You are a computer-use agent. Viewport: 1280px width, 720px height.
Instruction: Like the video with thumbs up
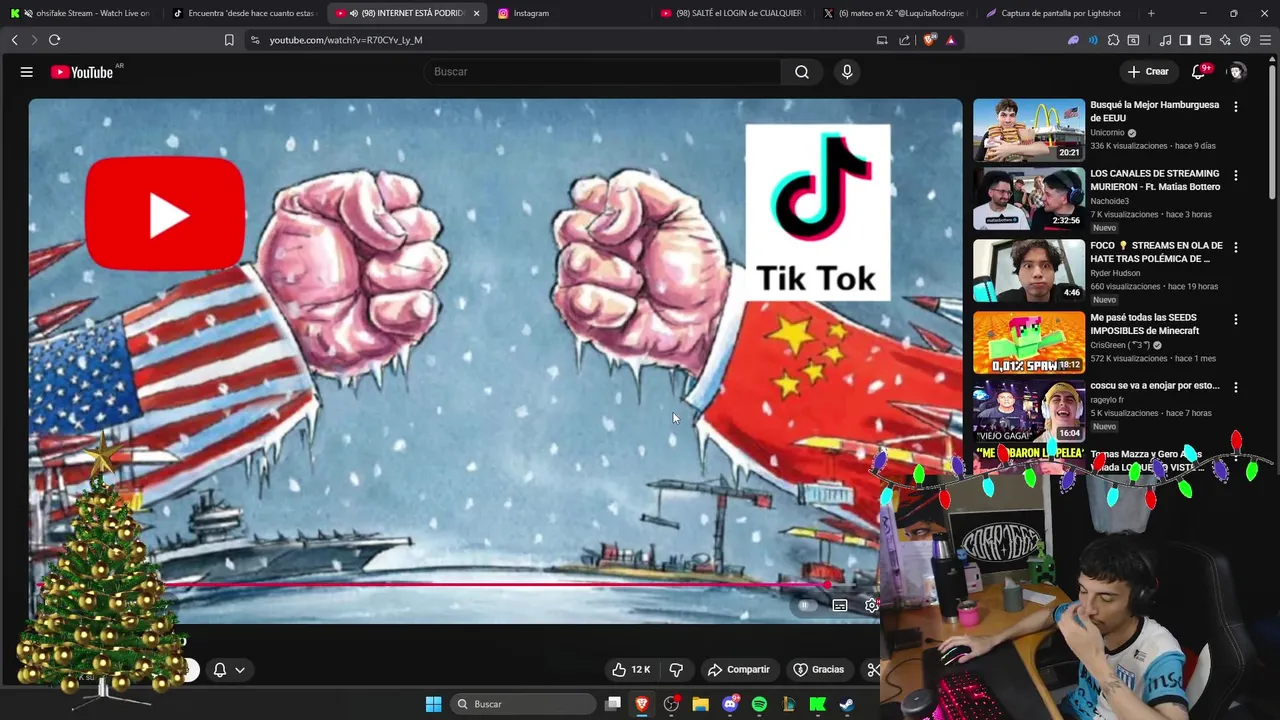point(631,670)
